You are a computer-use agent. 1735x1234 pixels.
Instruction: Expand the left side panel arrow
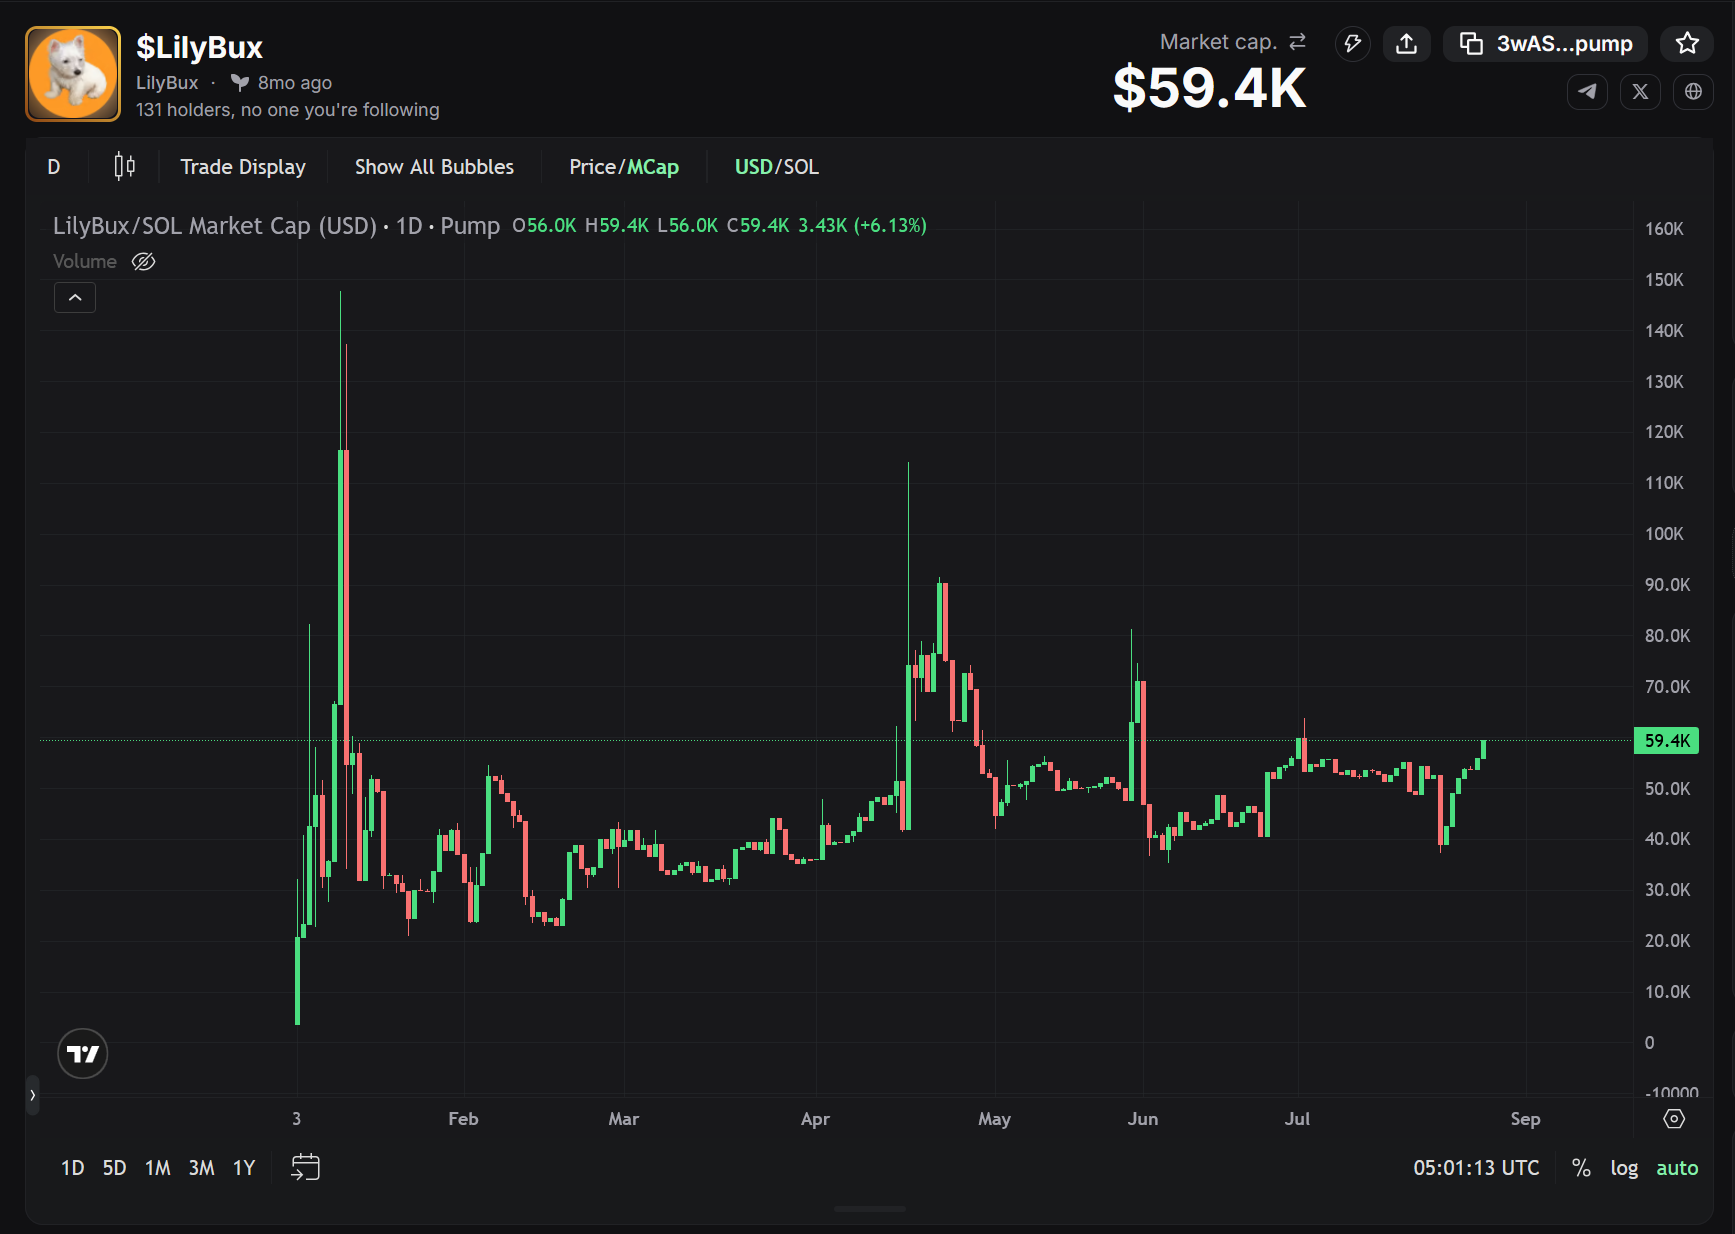(32, 1095)
